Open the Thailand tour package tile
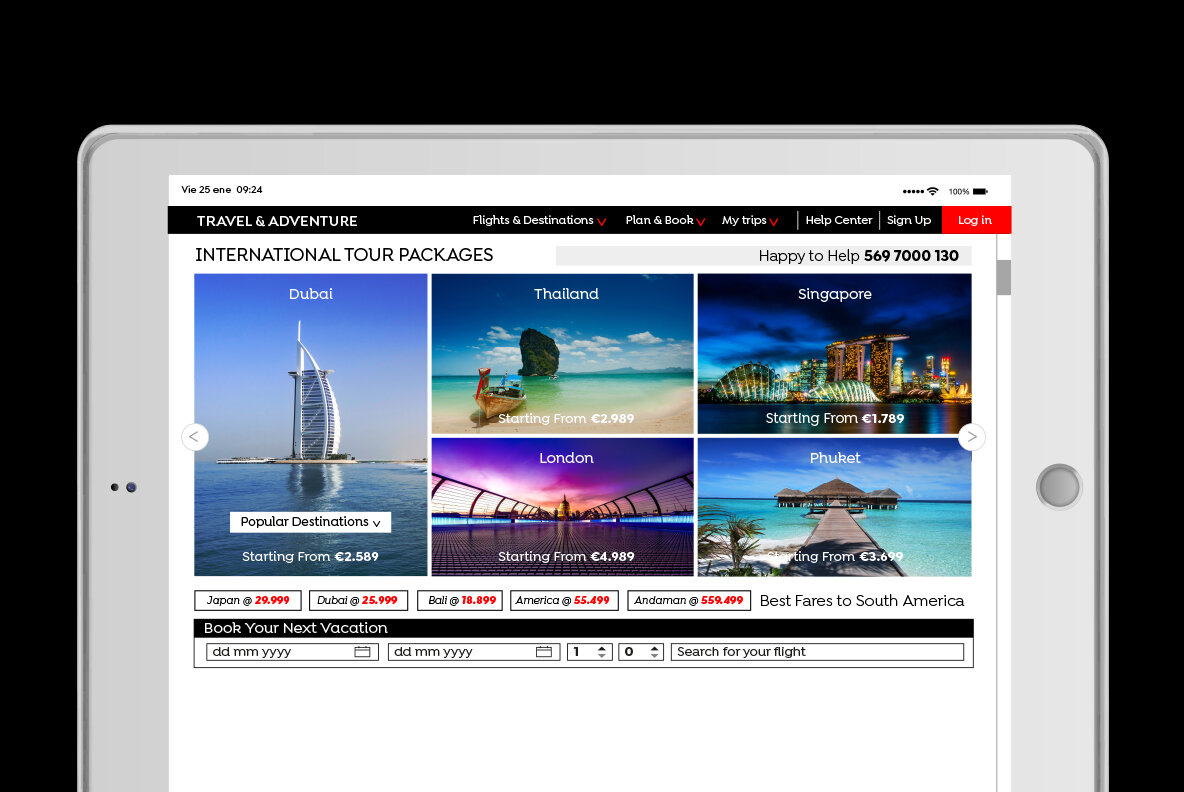The width and height of the screenshot is (1184, 792). pos(563,353)
